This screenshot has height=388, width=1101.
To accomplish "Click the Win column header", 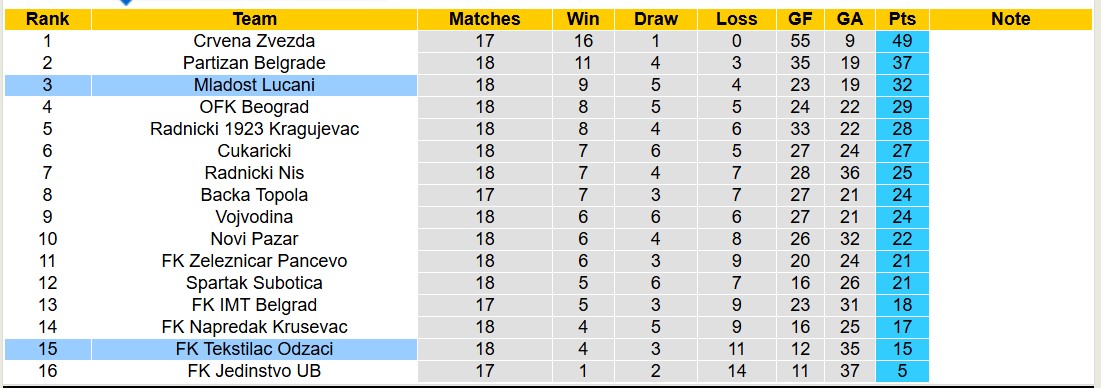I will [x=583, y=19].
